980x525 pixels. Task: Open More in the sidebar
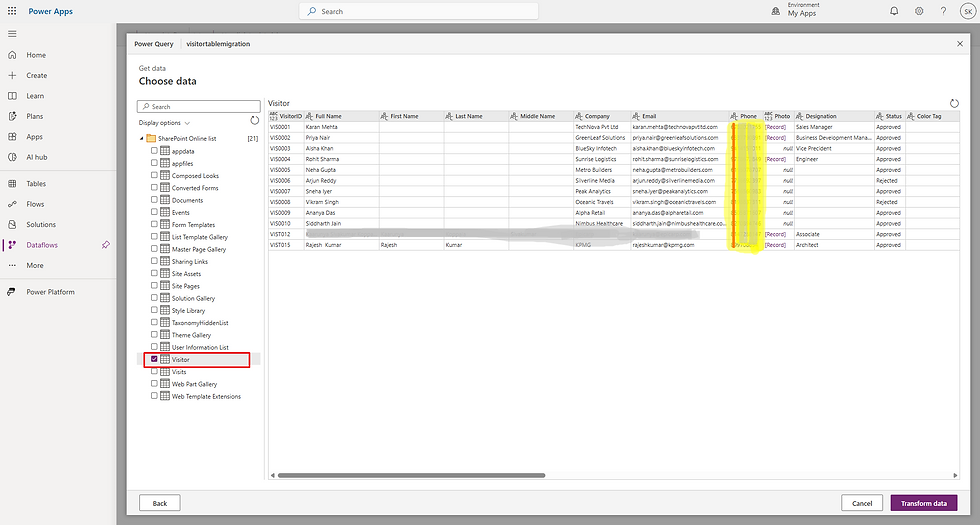coord(35,266)
